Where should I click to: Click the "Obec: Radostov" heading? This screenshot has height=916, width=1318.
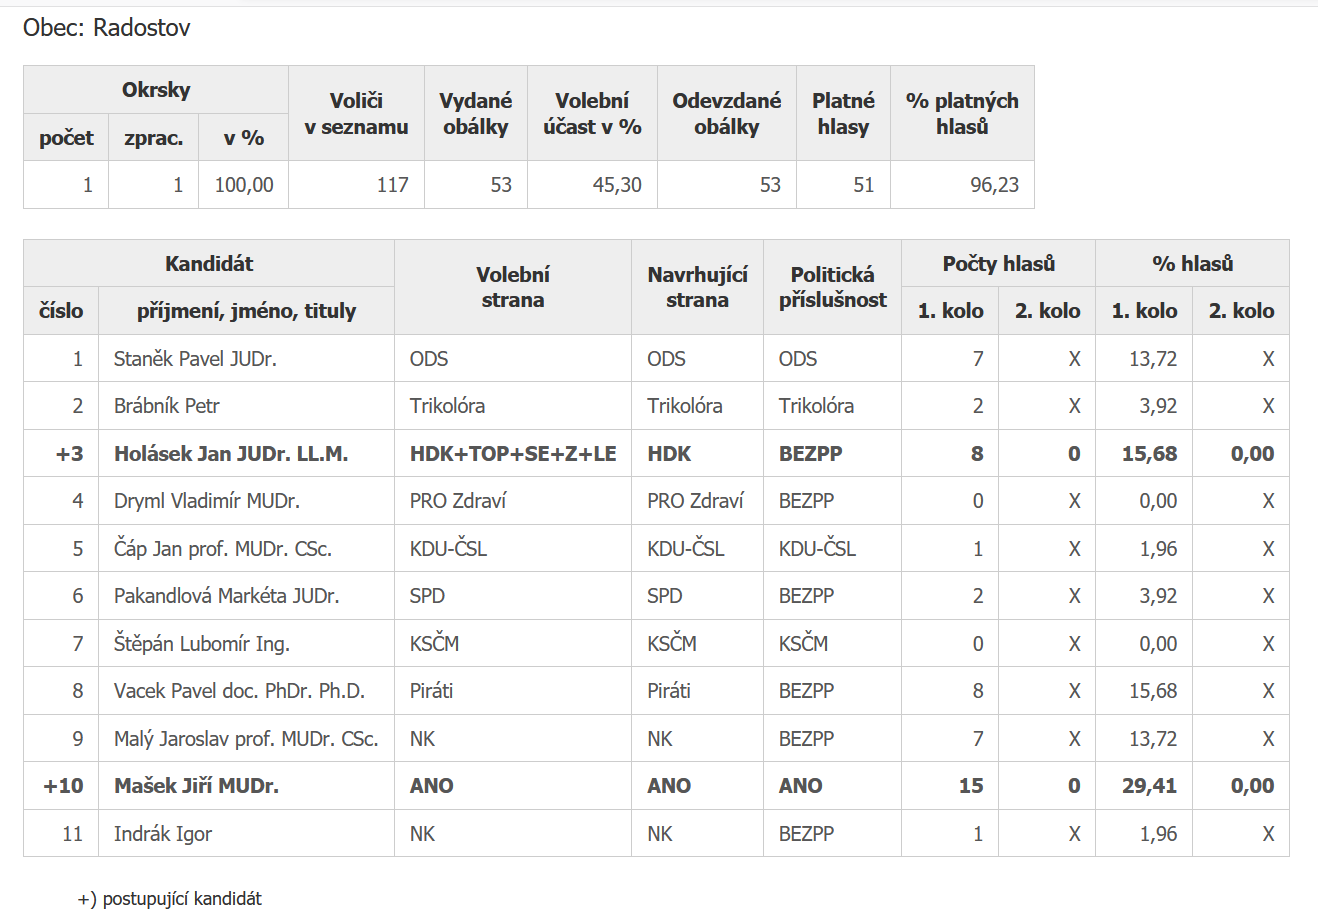[x=107, y=28]
